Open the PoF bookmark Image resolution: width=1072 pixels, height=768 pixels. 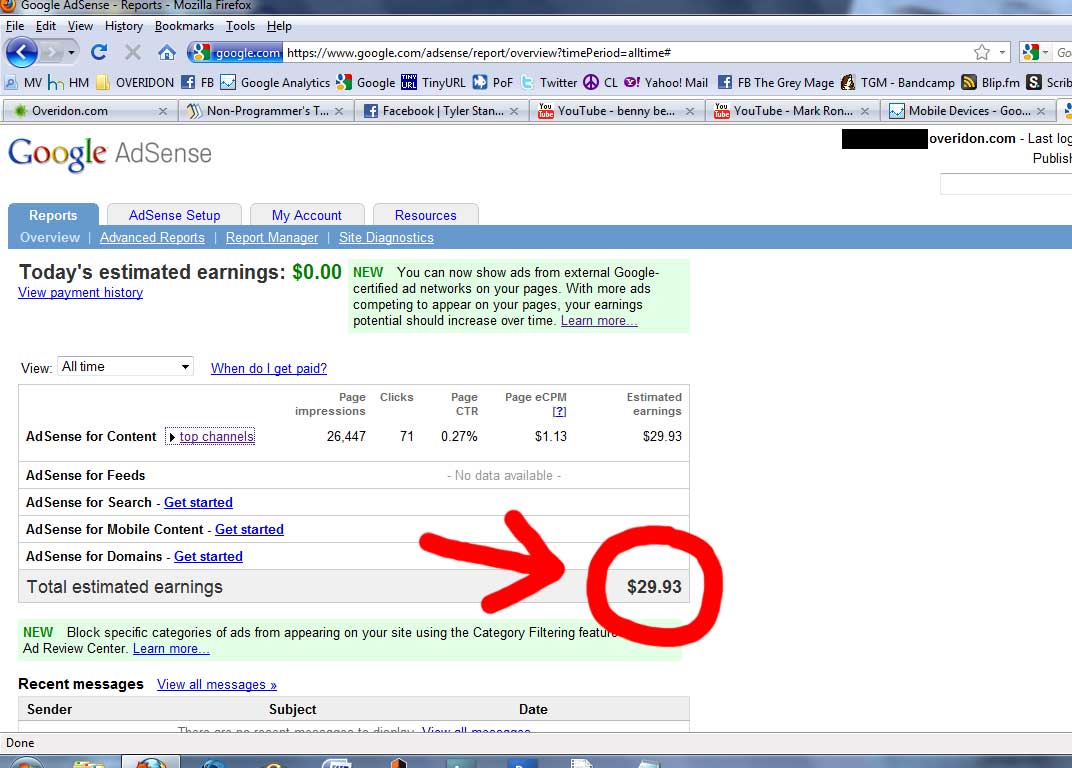[492, 83]
